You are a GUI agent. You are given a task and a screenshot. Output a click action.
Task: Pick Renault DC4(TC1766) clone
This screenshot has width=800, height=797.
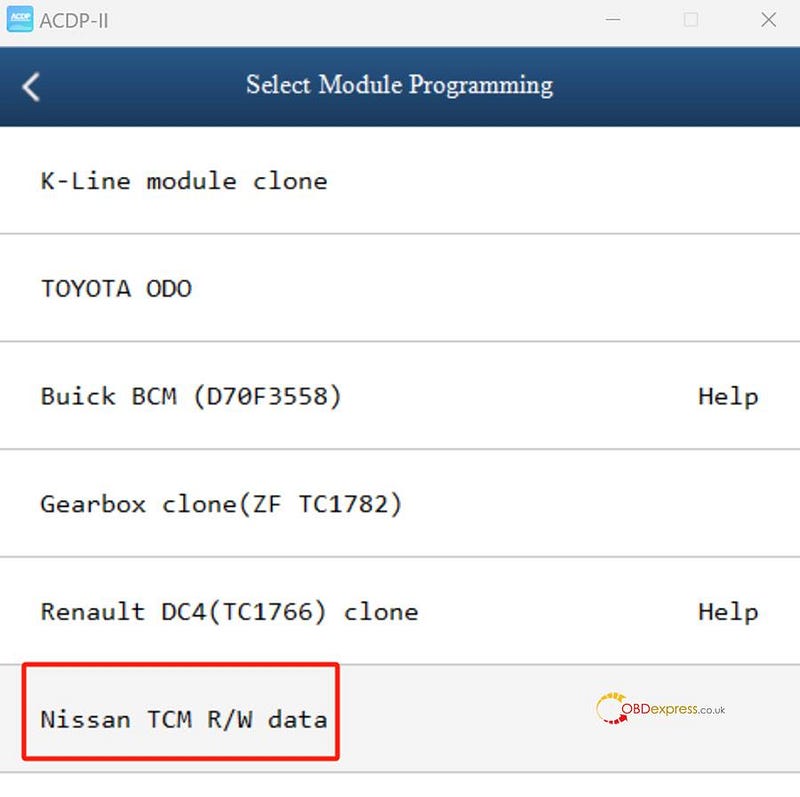point(400,611)
